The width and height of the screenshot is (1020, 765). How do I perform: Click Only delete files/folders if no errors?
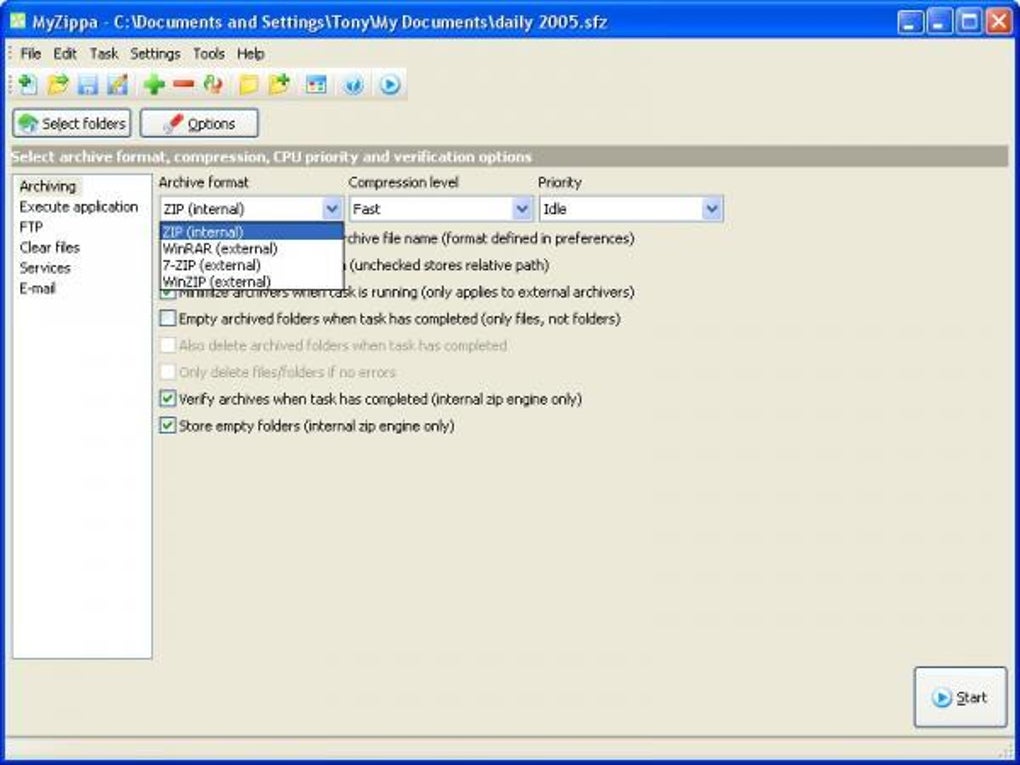168,372
